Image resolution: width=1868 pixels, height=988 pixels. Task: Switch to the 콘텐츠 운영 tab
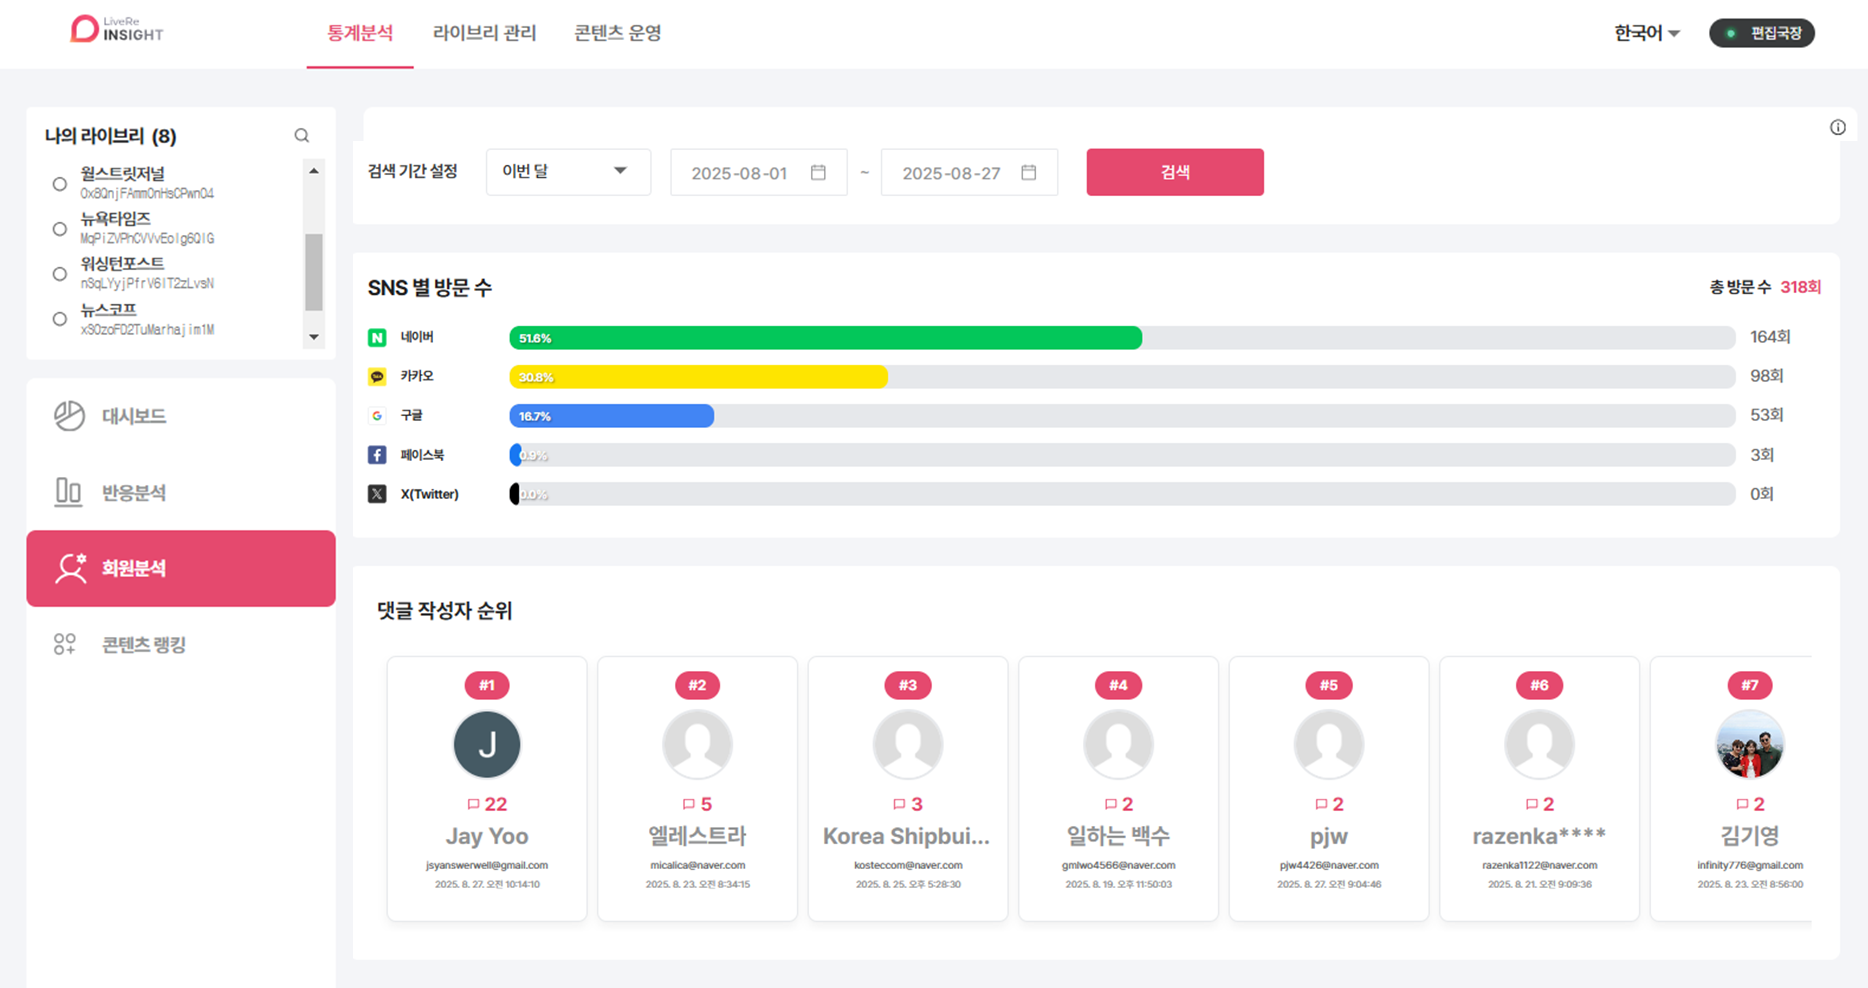[618, 33]
